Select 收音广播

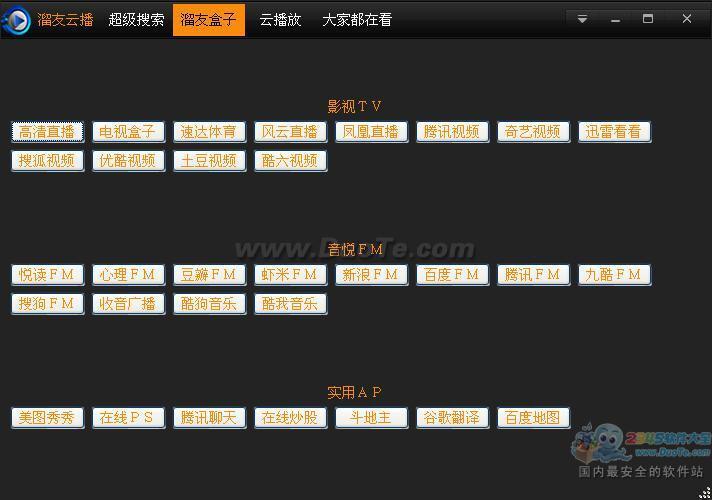(x=128, y=304)
